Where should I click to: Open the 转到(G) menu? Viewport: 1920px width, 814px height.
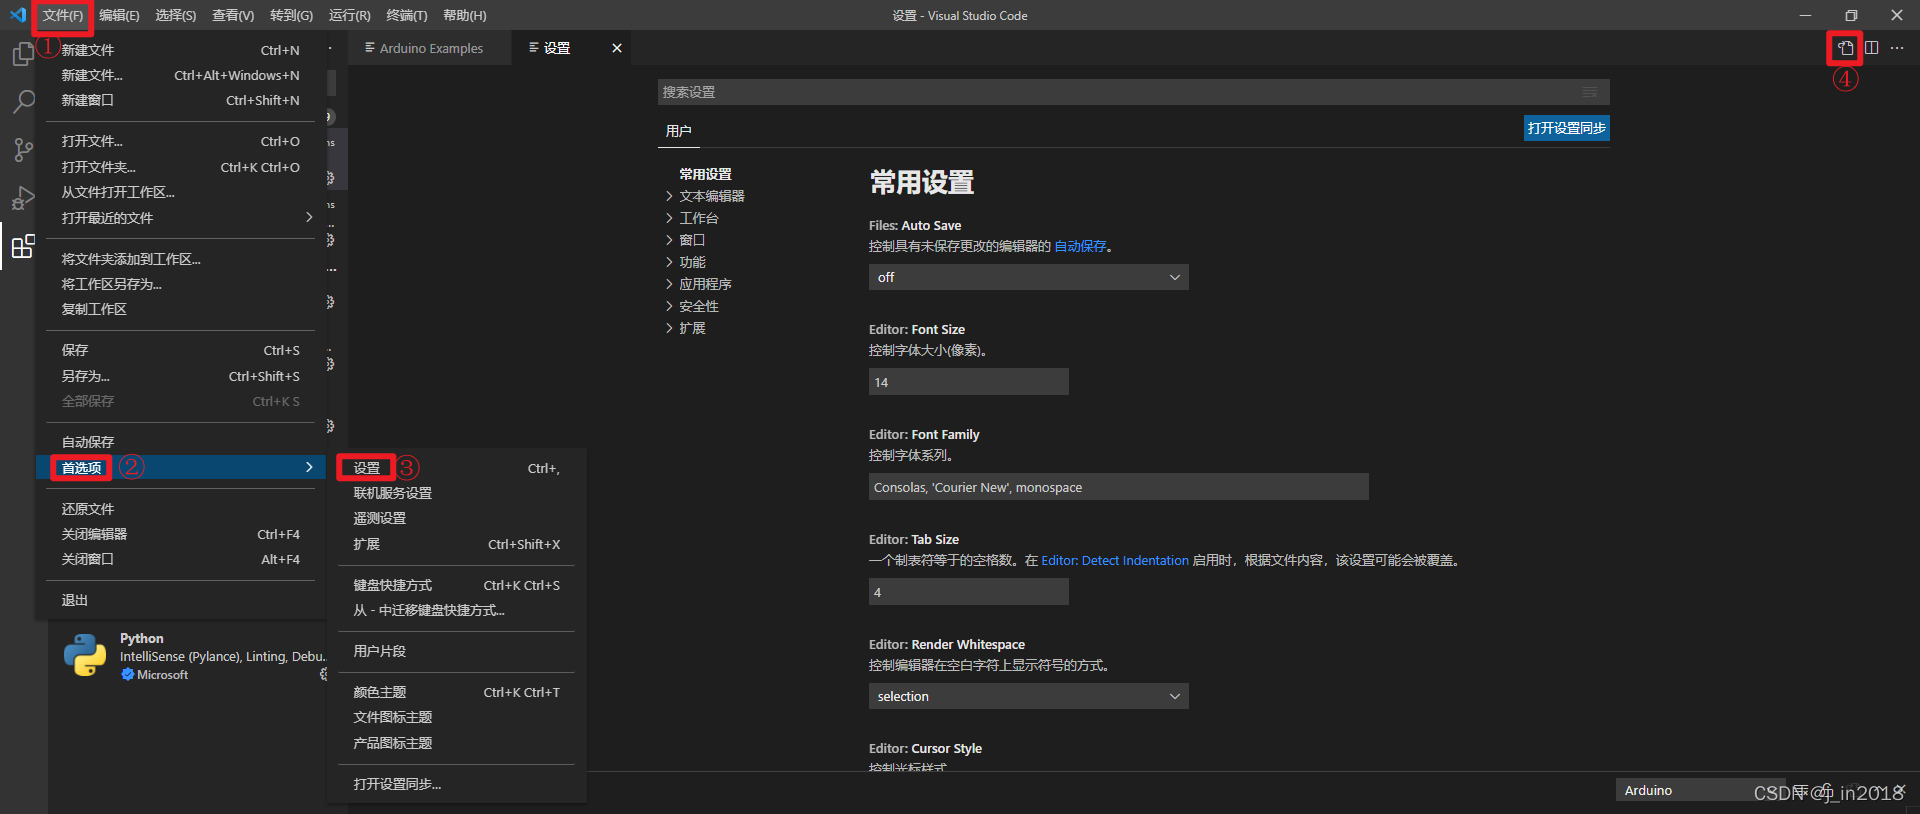[291, 15]
